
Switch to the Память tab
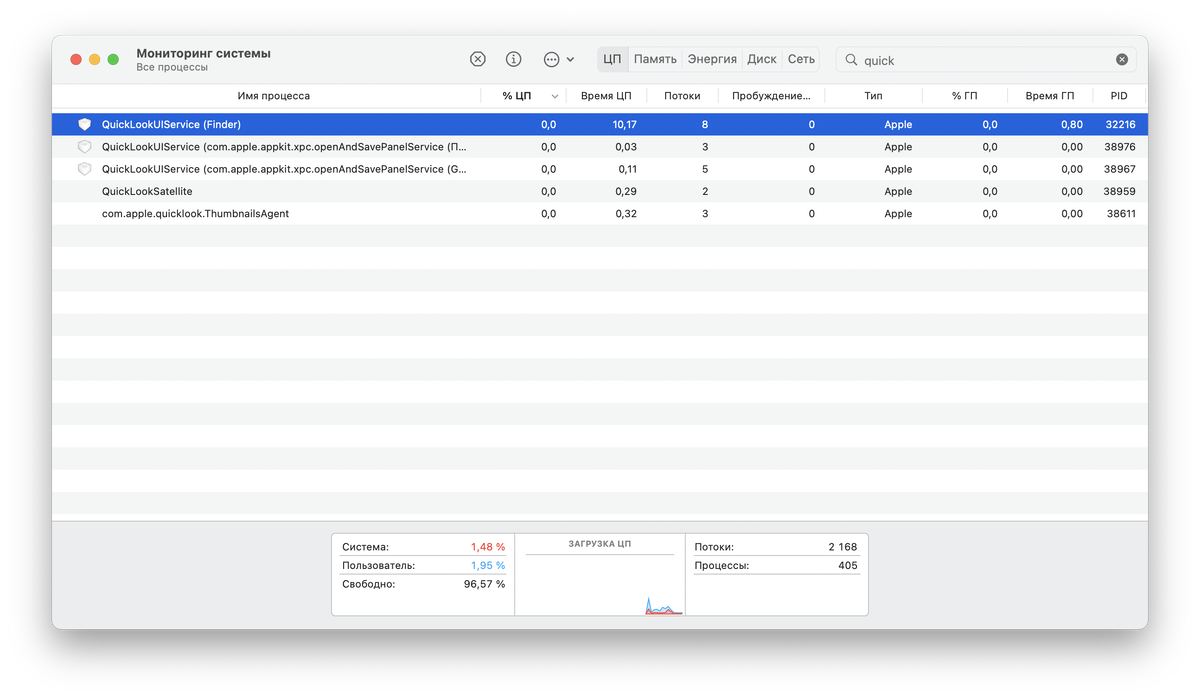click(x=655, y=59)
